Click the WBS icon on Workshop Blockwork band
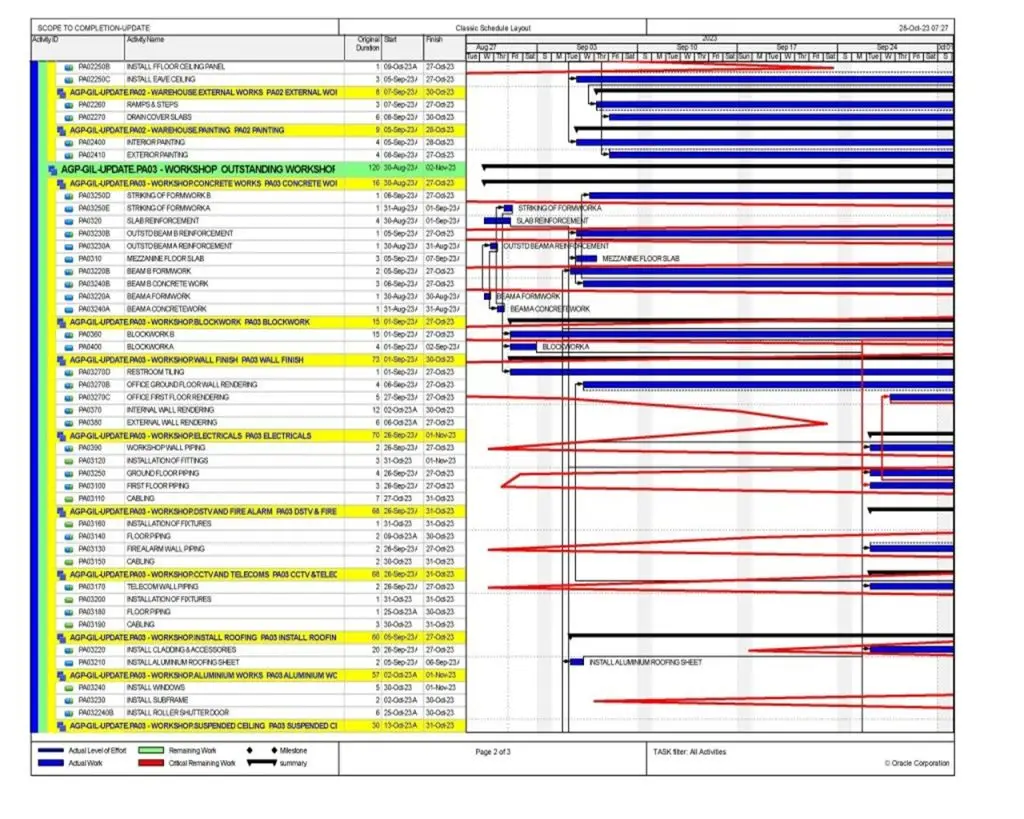This screenshot has height=819, width=1024. coord(62,322)
